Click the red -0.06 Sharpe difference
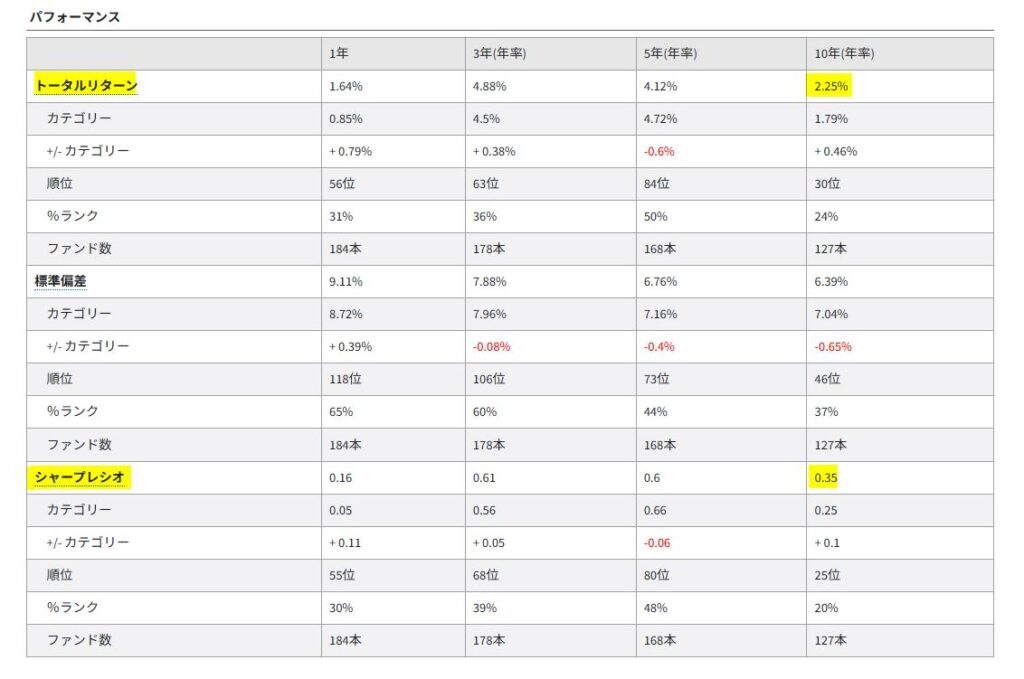 pos(657,542)
